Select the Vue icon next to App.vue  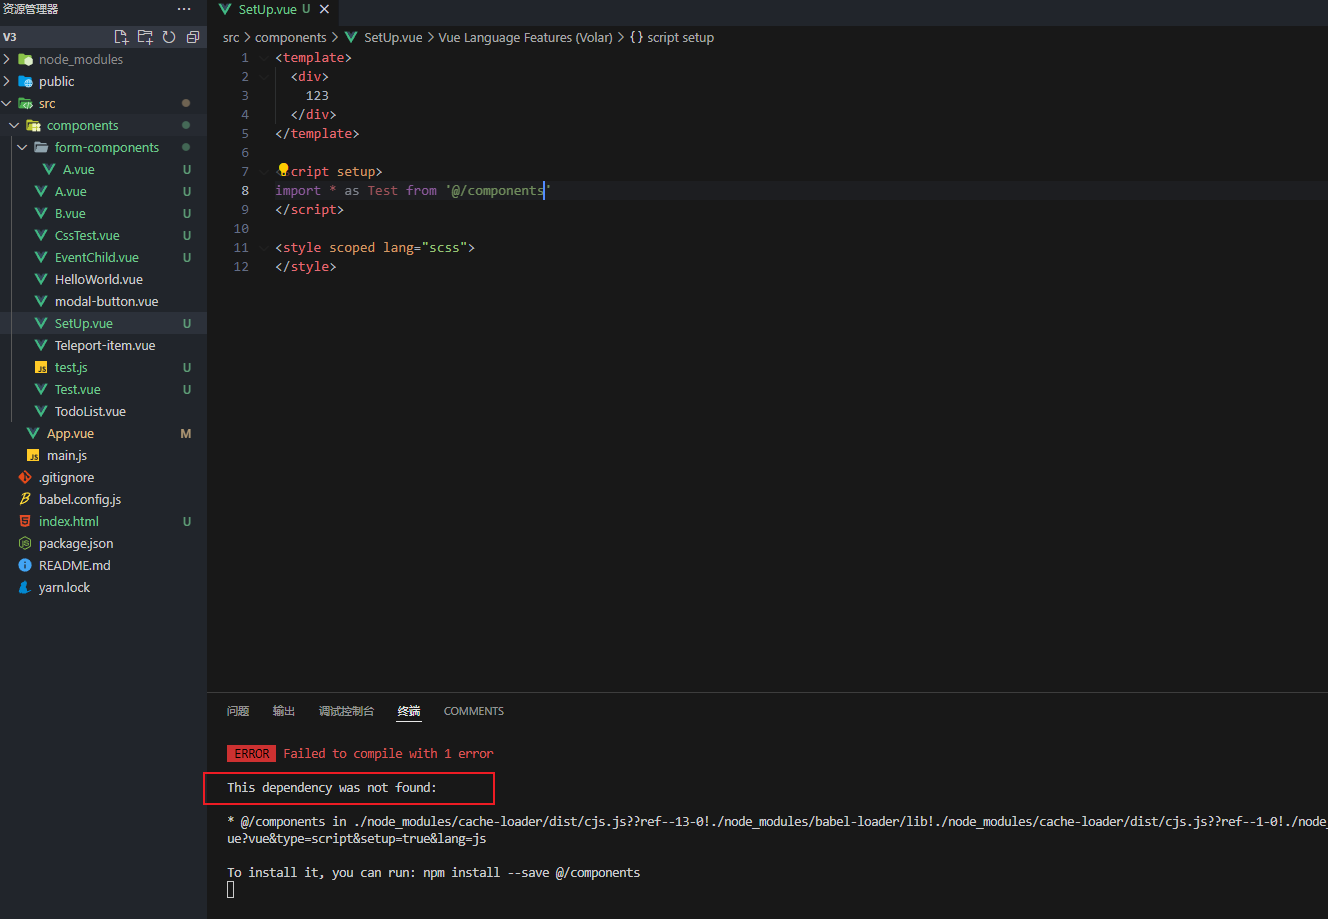(x=32, y=433)
